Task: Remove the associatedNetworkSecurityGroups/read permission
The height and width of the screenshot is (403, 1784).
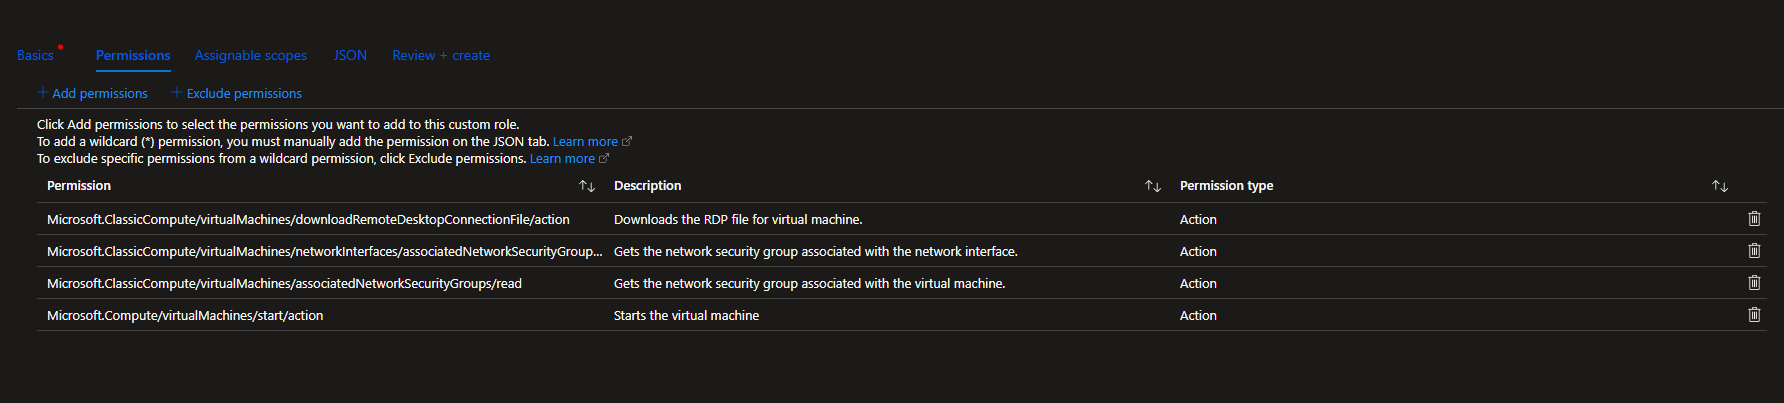Action: click(x=1754, y=283)
